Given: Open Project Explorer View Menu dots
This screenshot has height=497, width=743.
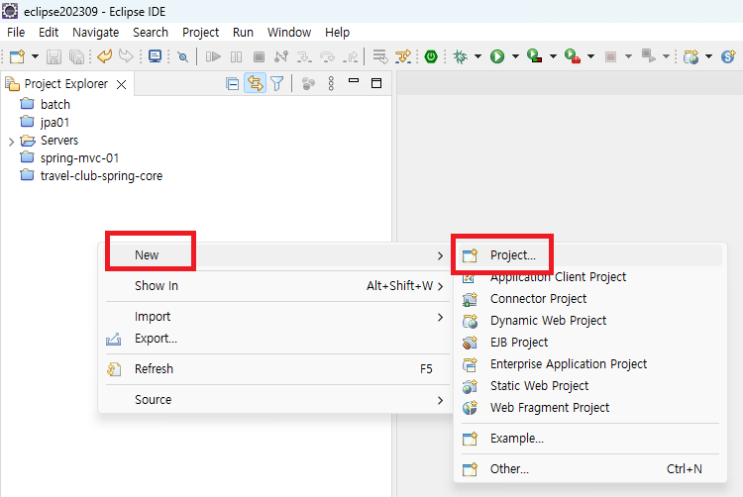Looking at the screenshot, I should (331, 83).
